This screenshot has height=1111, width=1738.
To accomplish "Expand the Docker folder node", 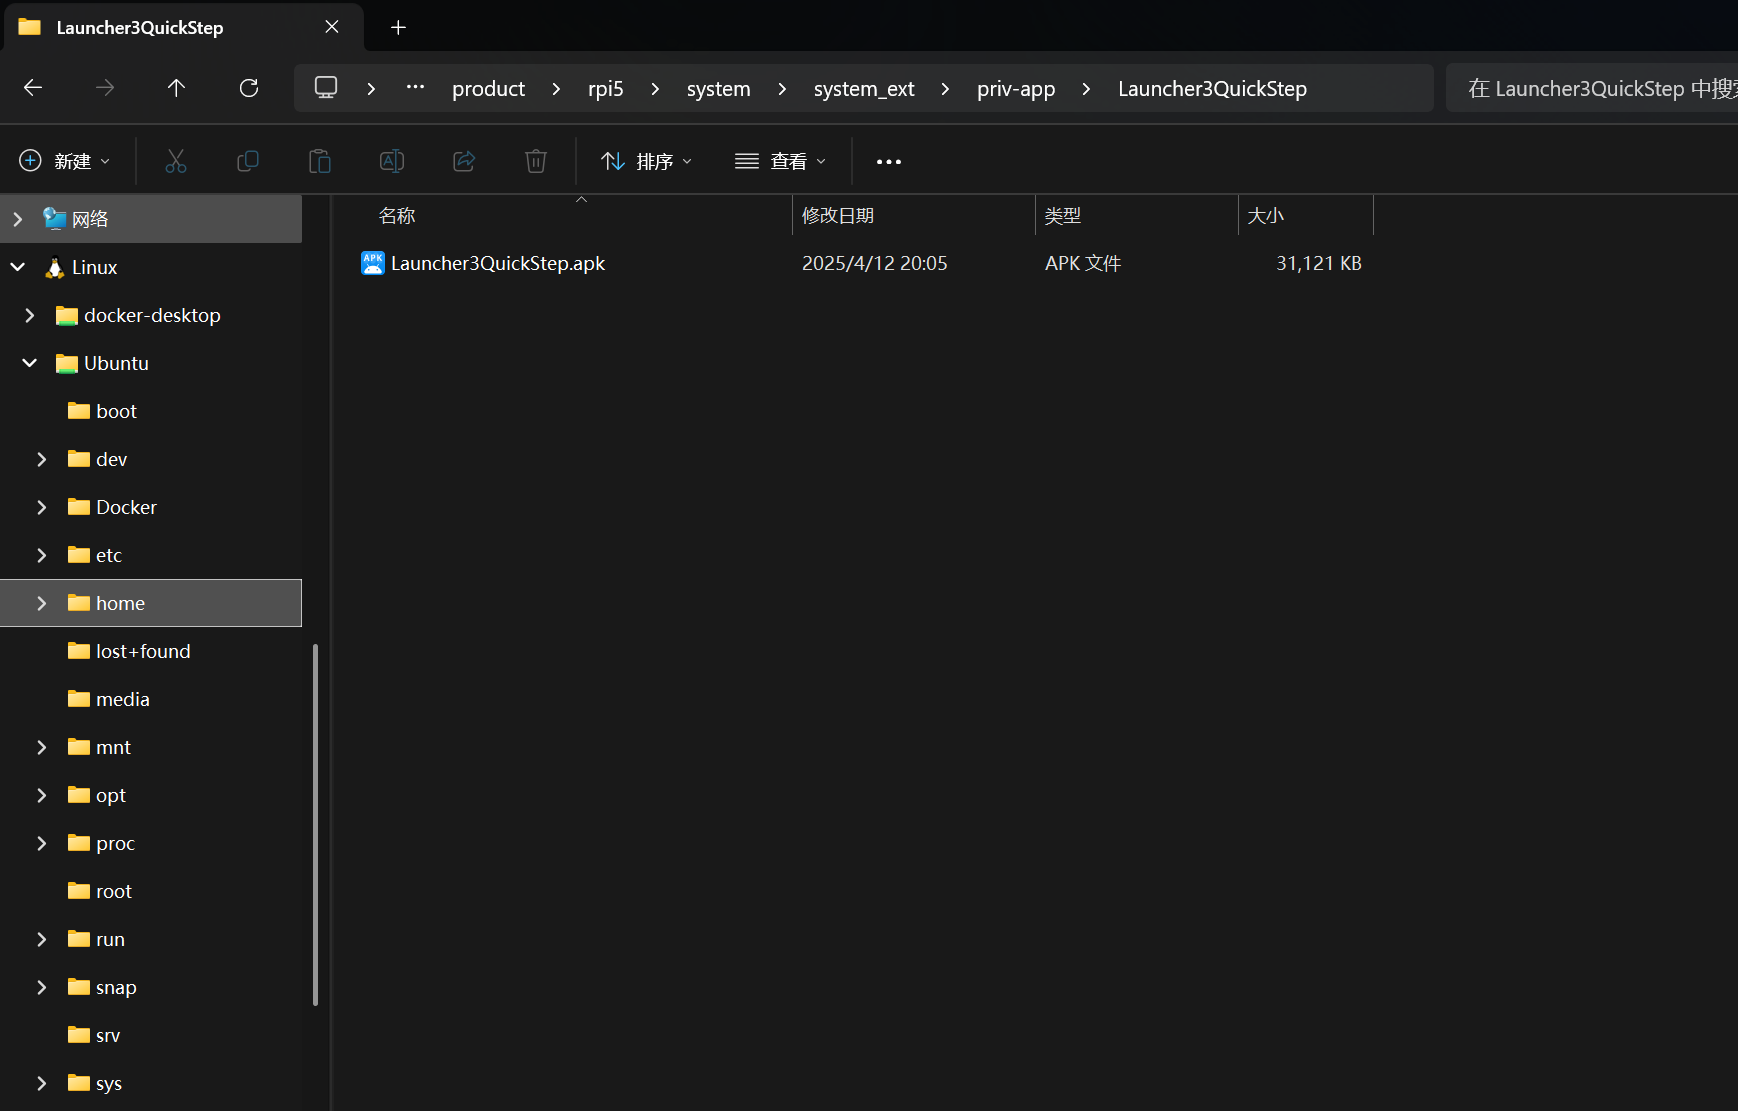I will click(x=42, y=507).
